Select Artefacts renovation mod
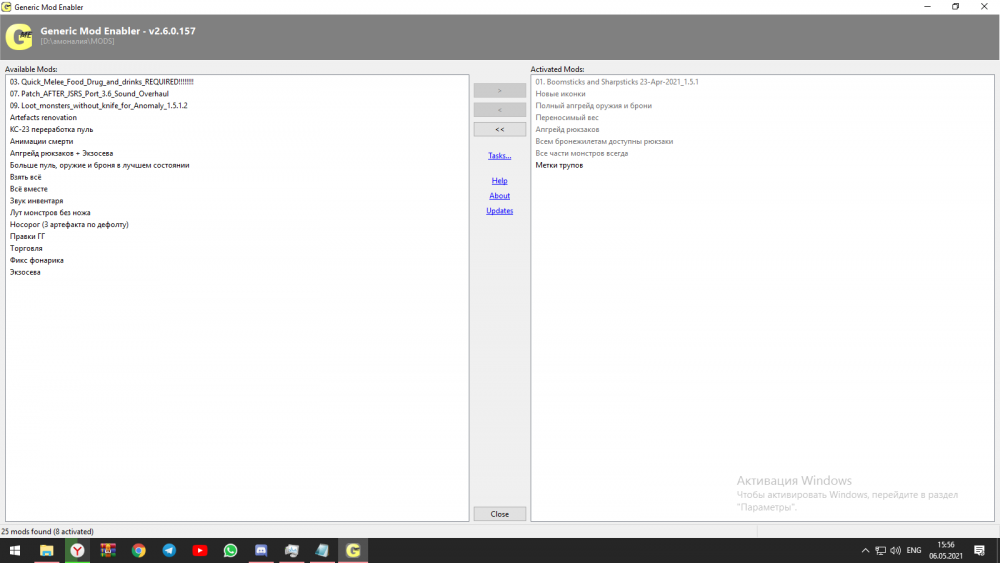This screenshot has height=563, width=1000. pos(43,117)
